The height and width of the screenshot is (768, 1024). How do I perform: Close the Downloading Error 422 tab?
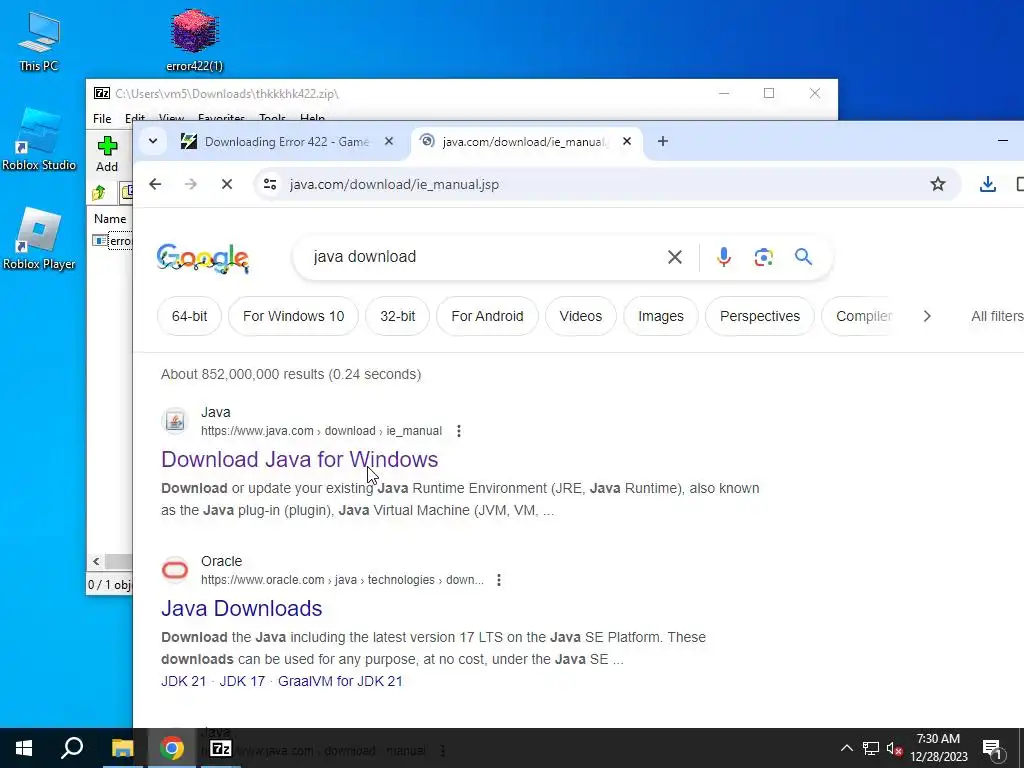coord(389,141)
